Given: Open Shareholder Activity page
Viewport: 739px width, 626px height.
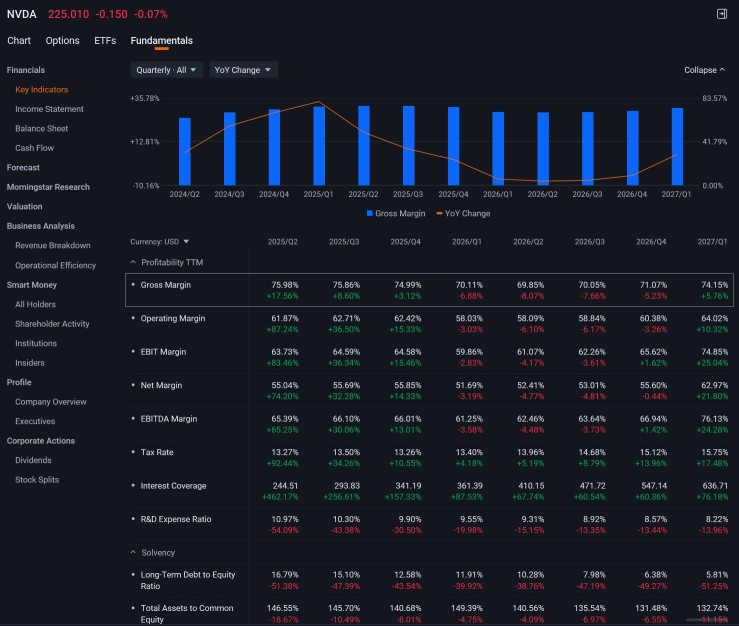Looking at the screenshot, I should click(52, 324).
